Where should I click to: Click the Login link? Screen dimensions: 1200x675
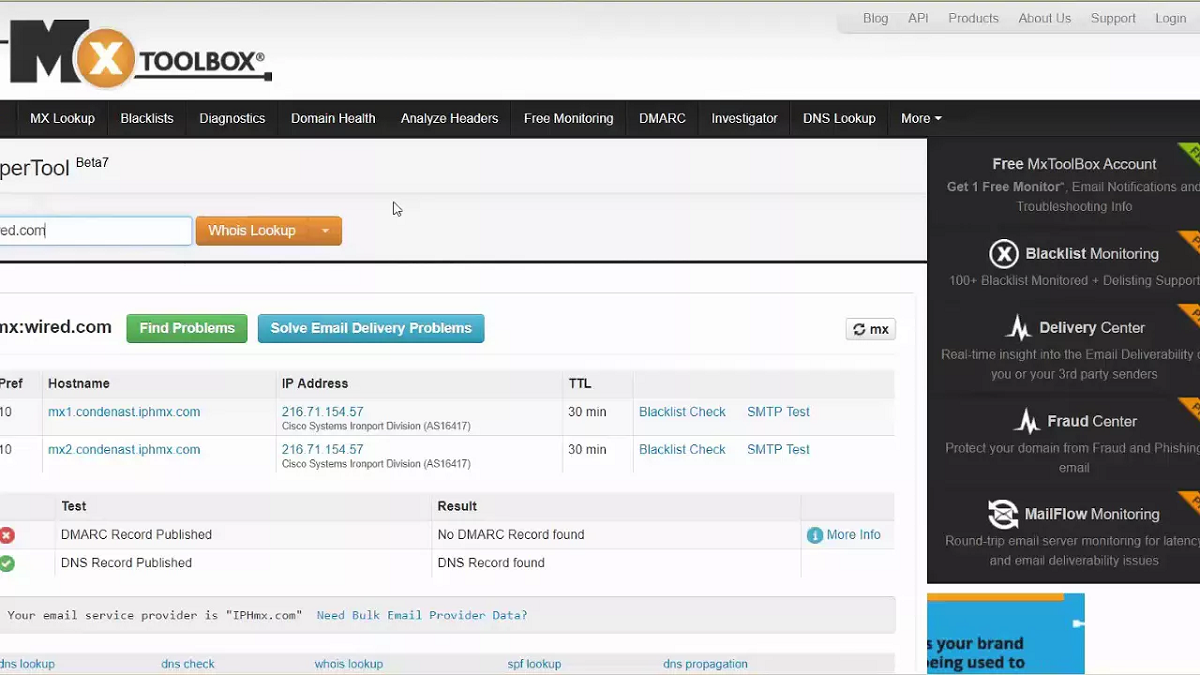[x=1170, y=18]
